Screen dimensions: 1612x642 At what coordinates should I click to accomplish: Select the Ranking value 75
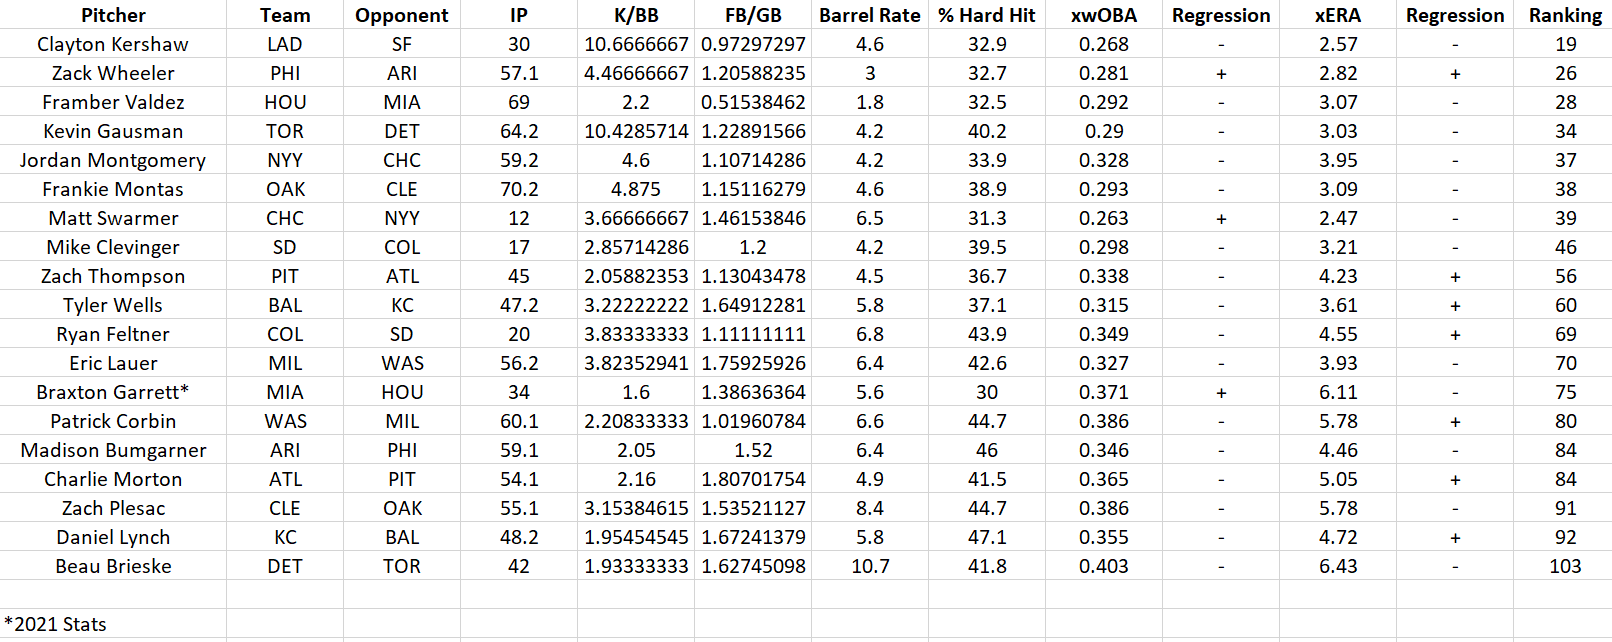pos(1565,392)
